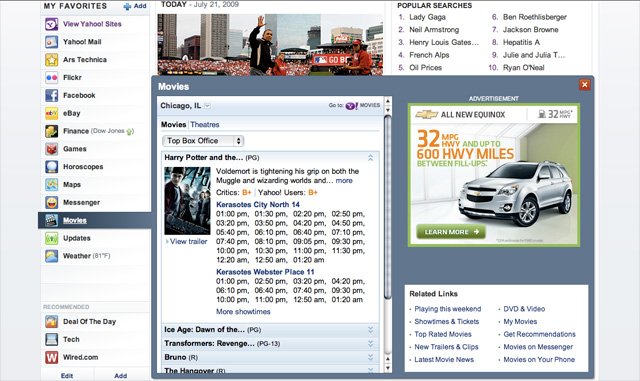The image size is (640, 381).
Task: Click Latest Movie News link
Action: coord(444,360)
